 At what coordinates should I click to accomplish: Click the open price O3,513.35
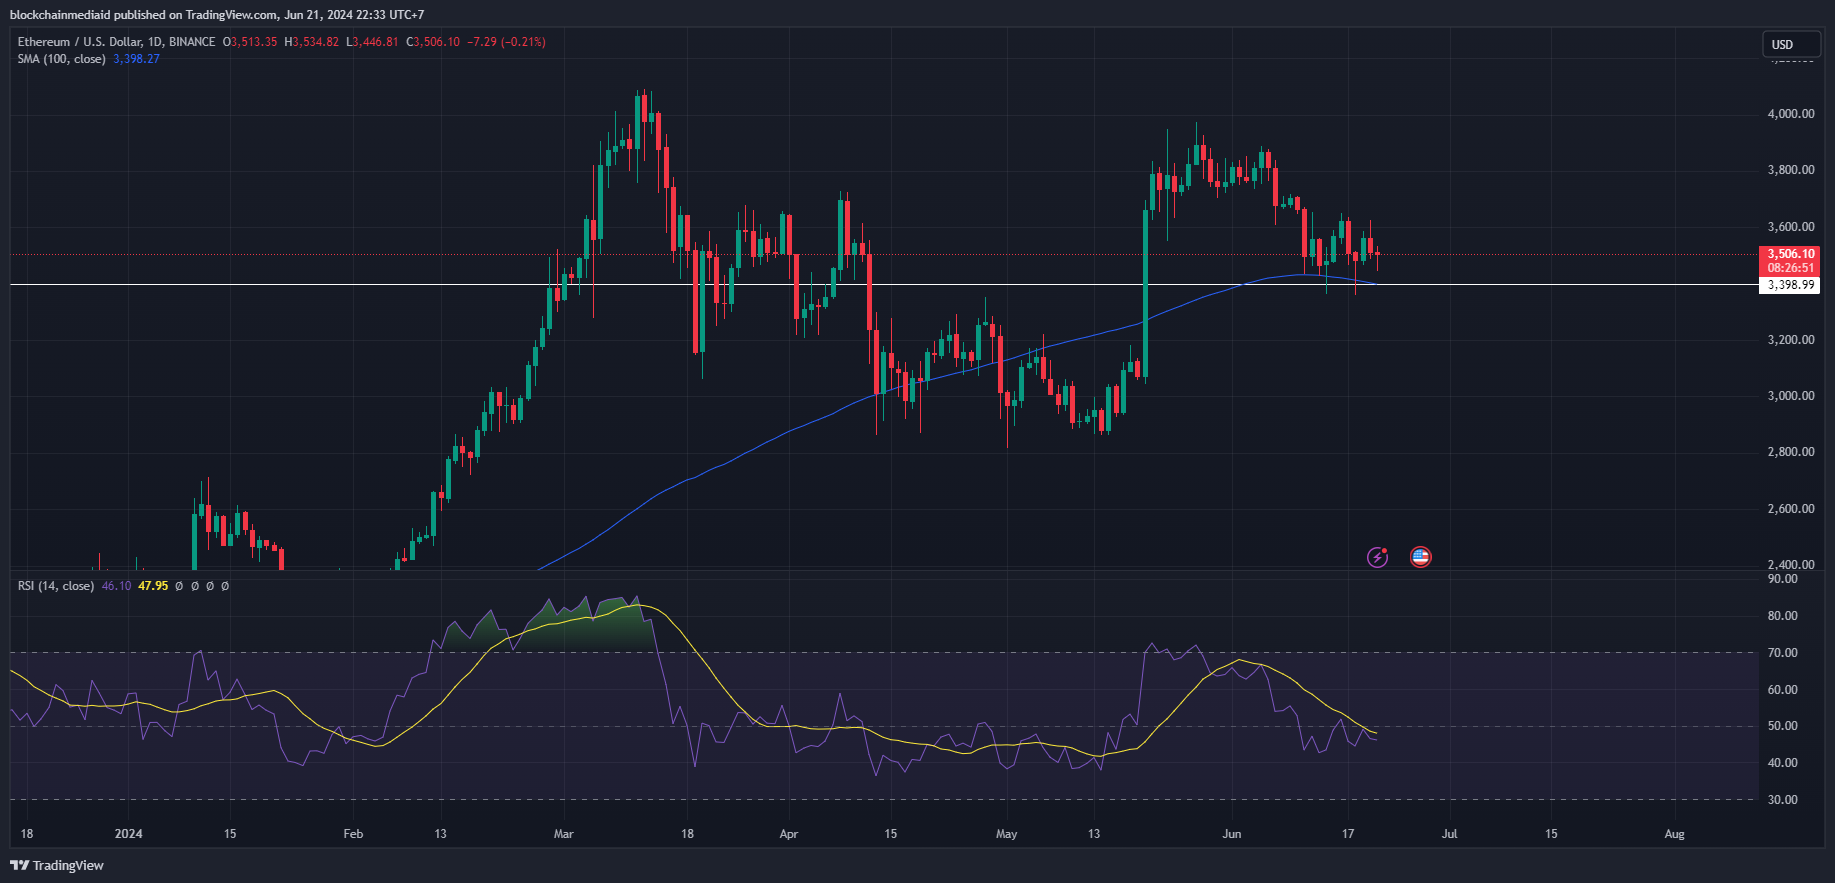tap(250, 42)
